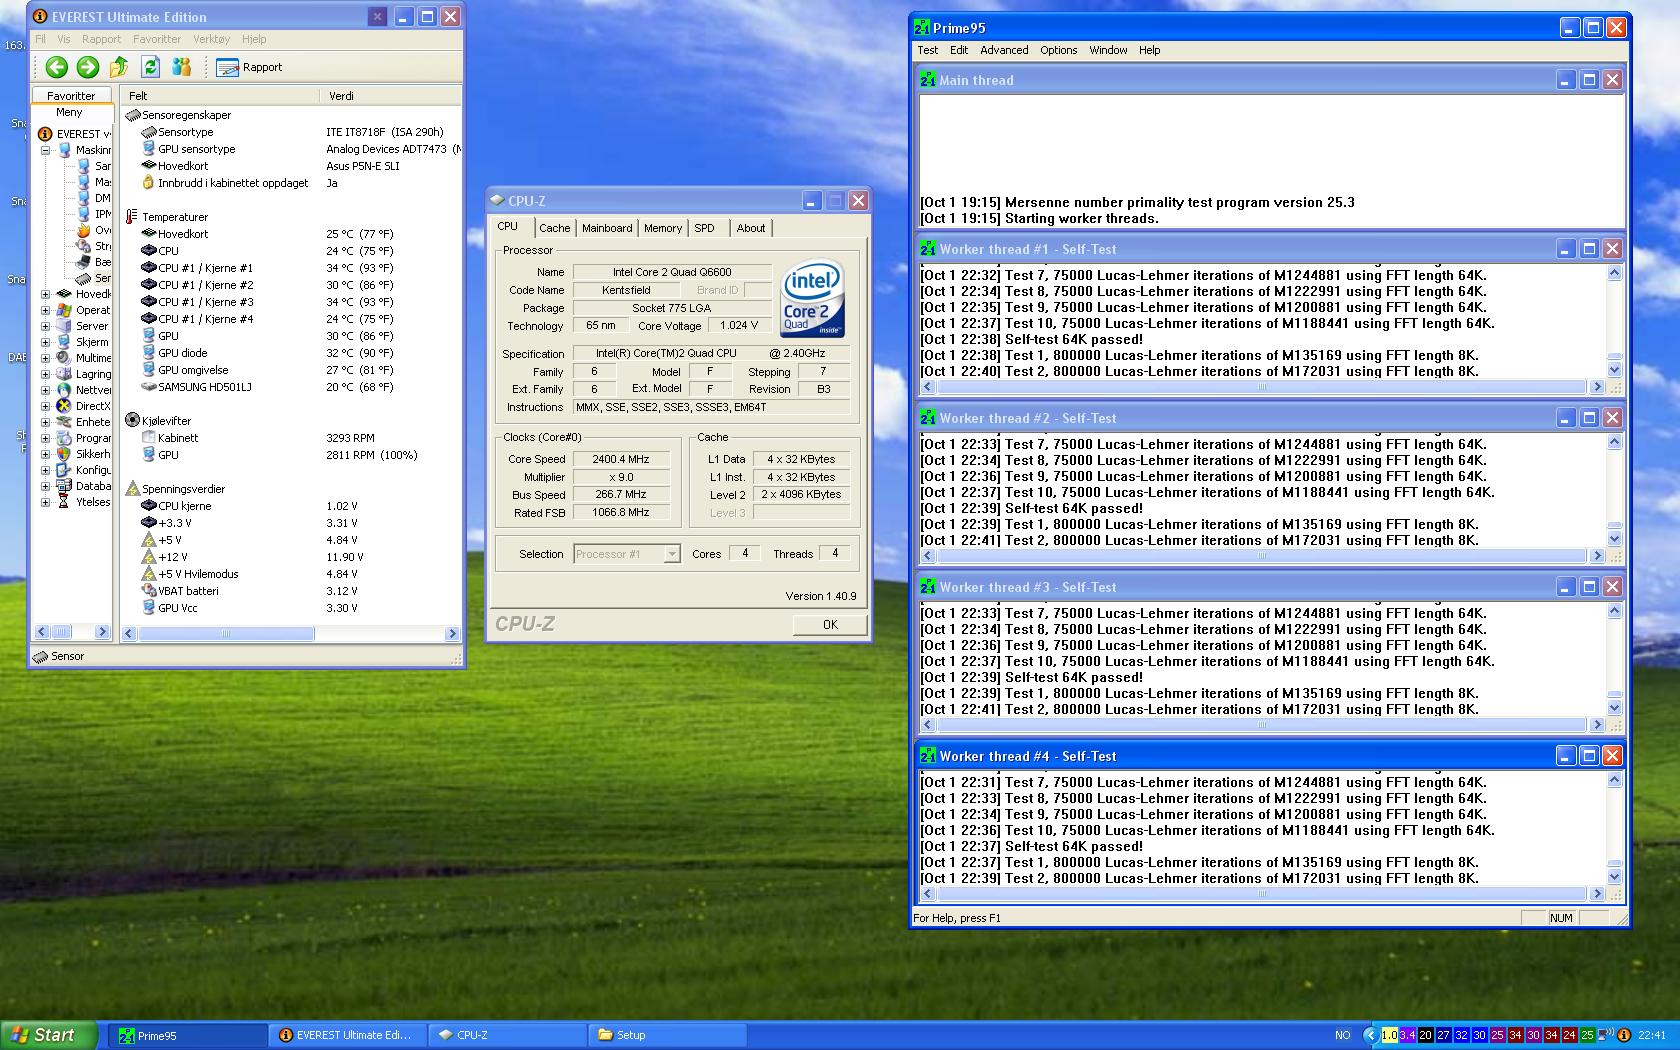
Task: Open Prime95 Options menu
Action: click(1058, 50)
